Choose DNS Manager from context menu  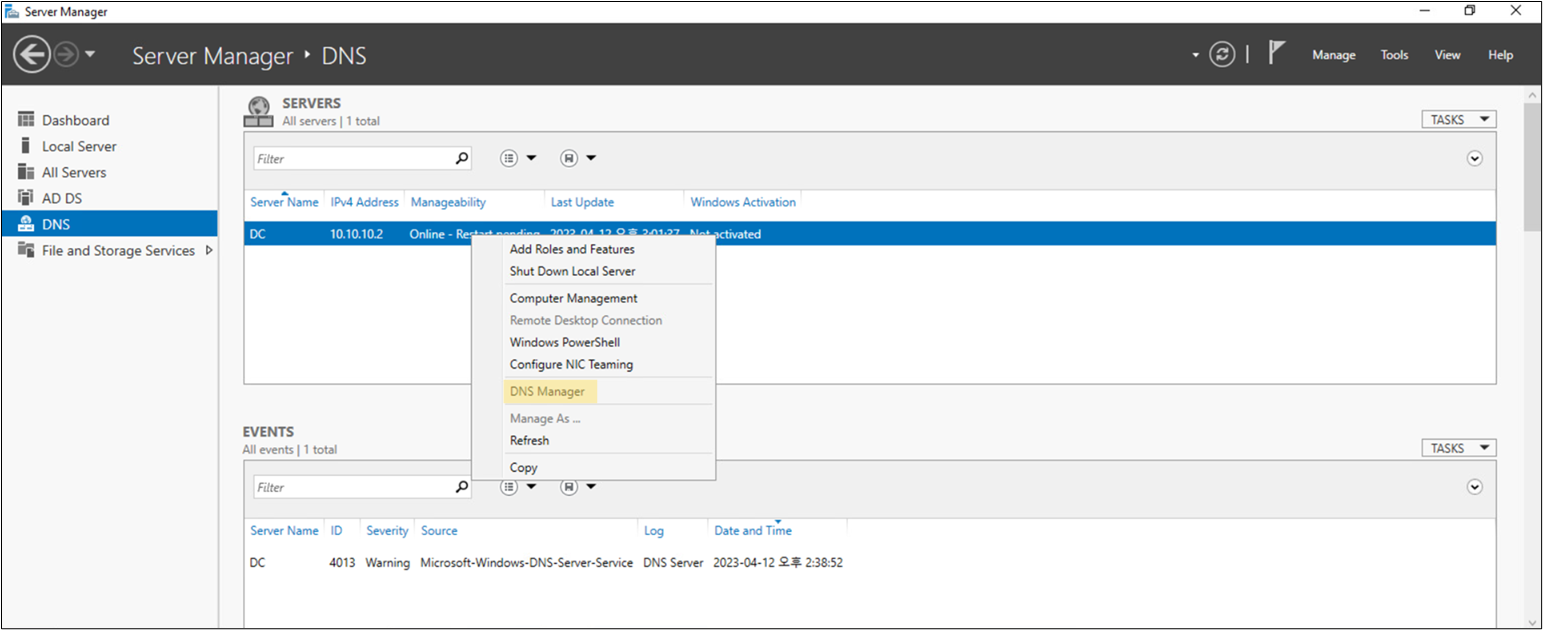[547, 391]
